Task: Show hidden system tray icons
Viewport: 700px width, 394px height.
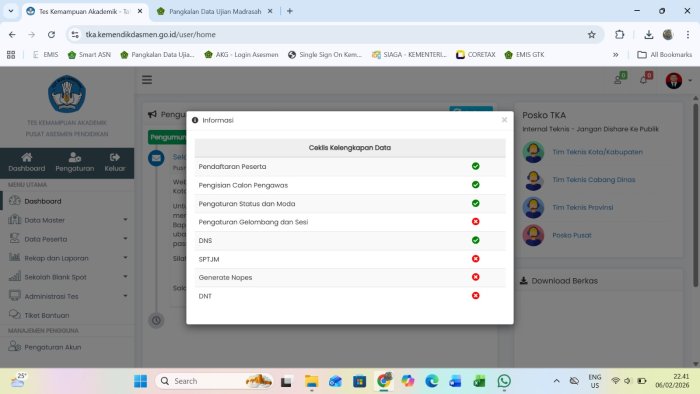Action: pos(556,381)
